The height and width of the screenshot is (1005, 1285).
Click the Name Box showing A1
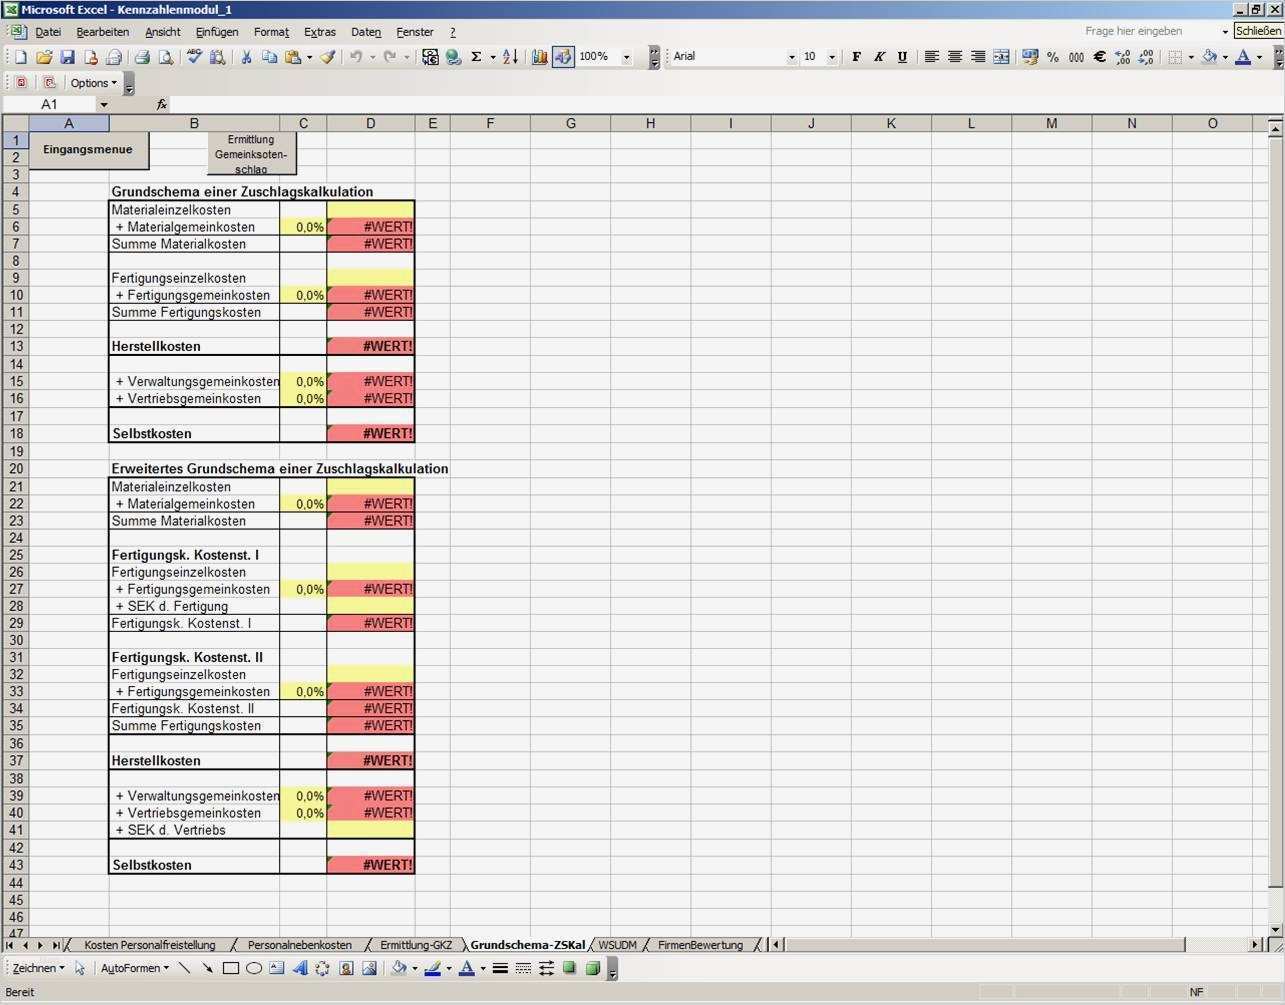coord(49,104)
